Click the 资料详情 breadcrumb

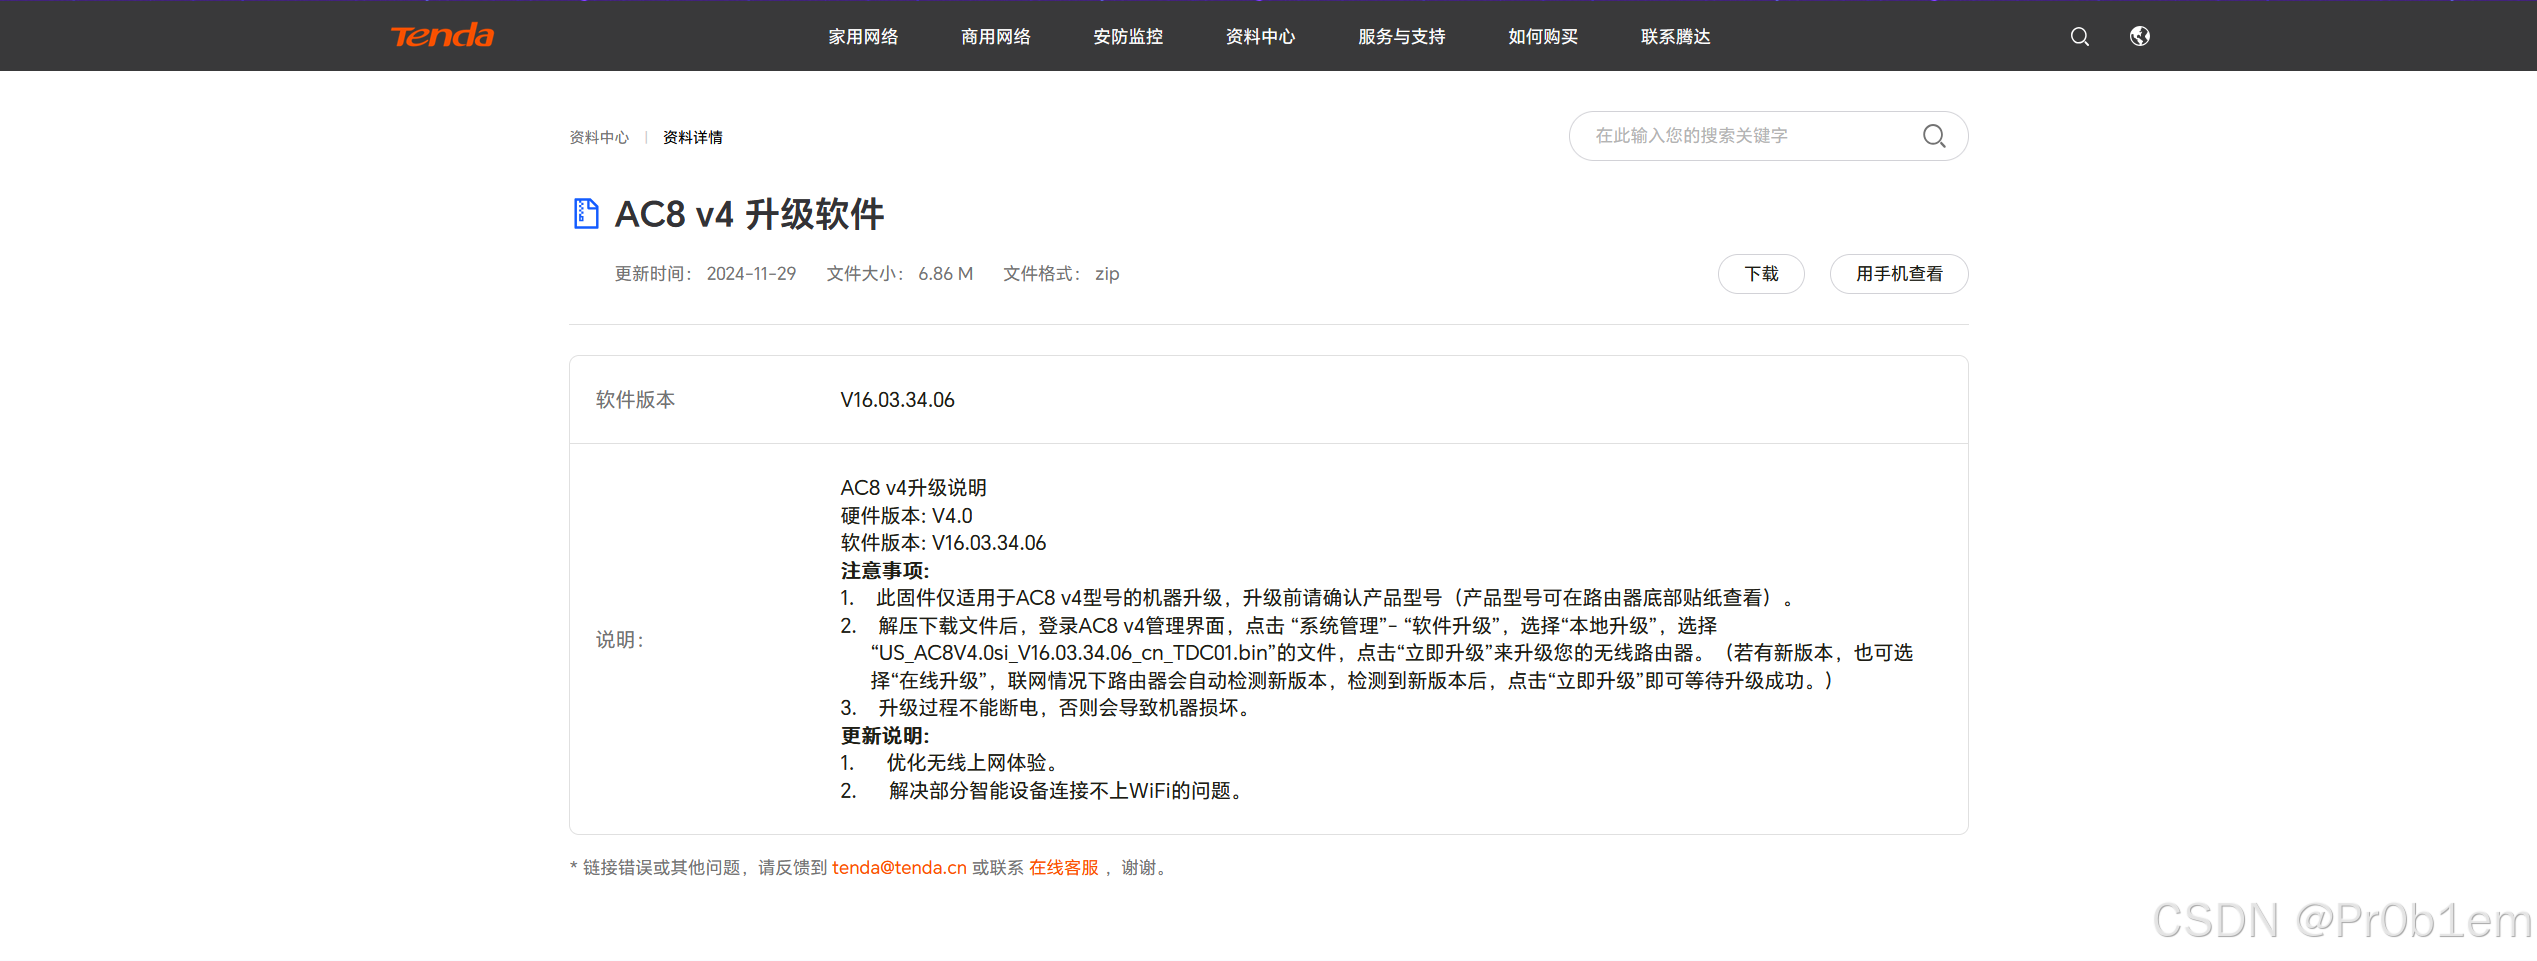coord(692,137)
